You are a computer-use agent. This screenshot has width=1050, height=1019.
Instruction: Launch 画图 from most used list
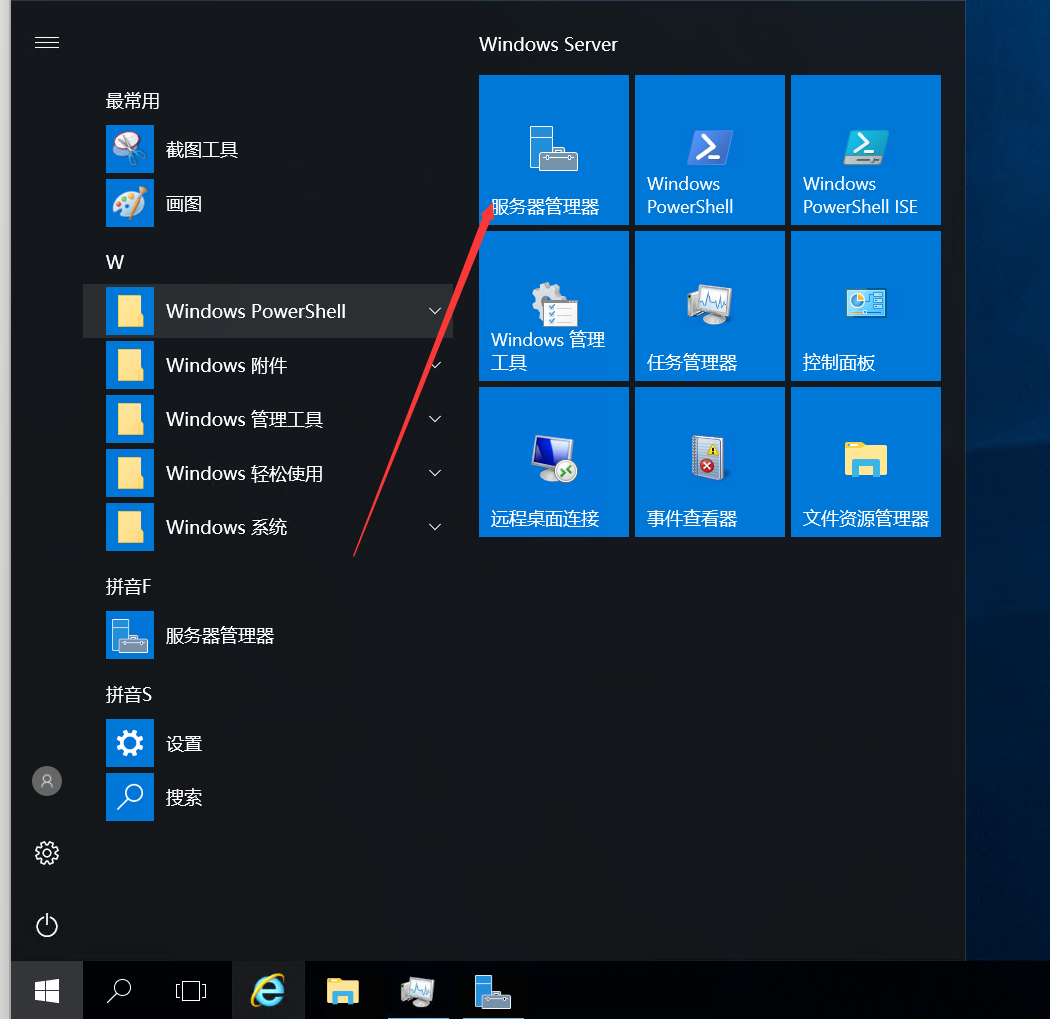pyautogui.click(x=183, y=204)
